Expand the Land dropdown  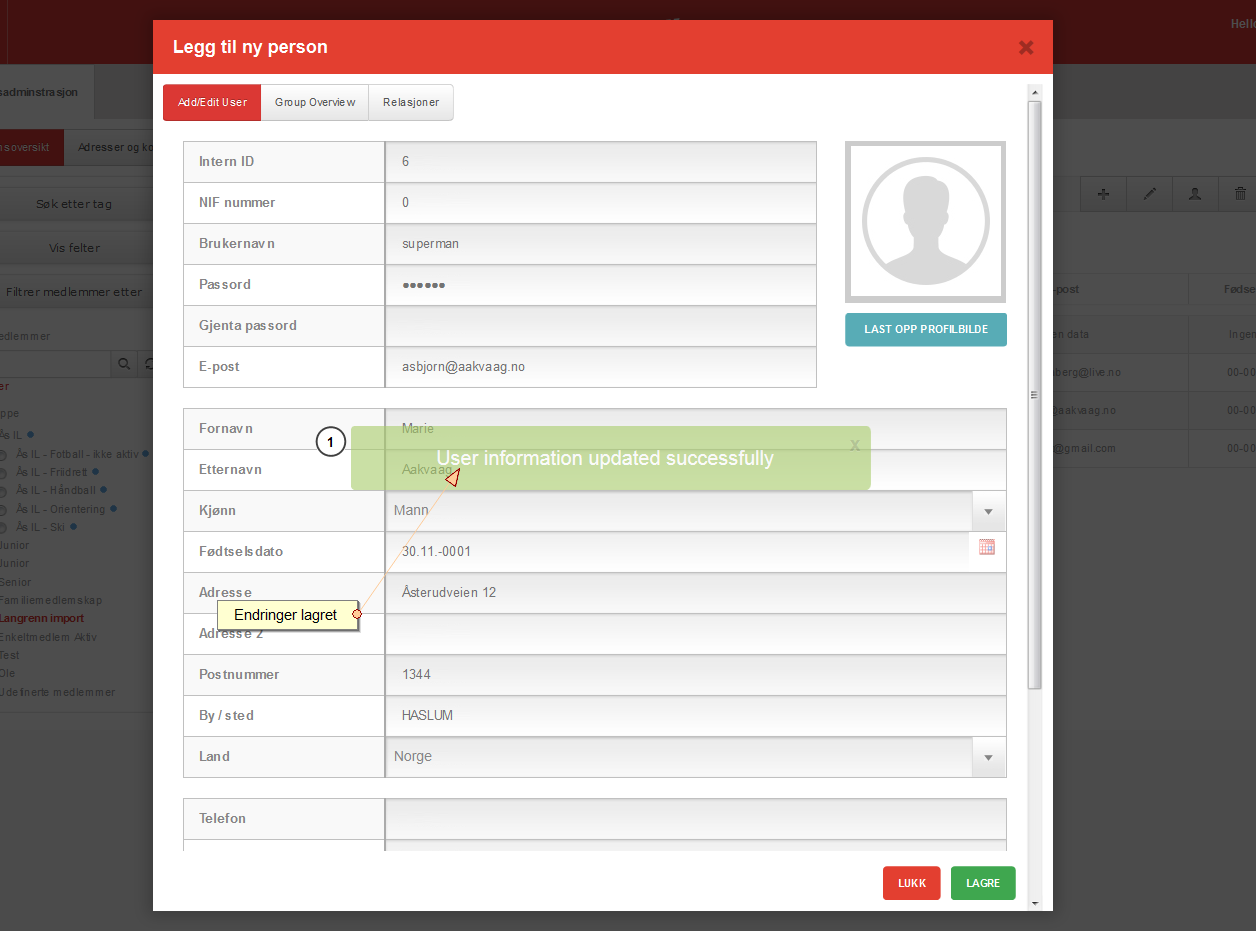(988, 757)
